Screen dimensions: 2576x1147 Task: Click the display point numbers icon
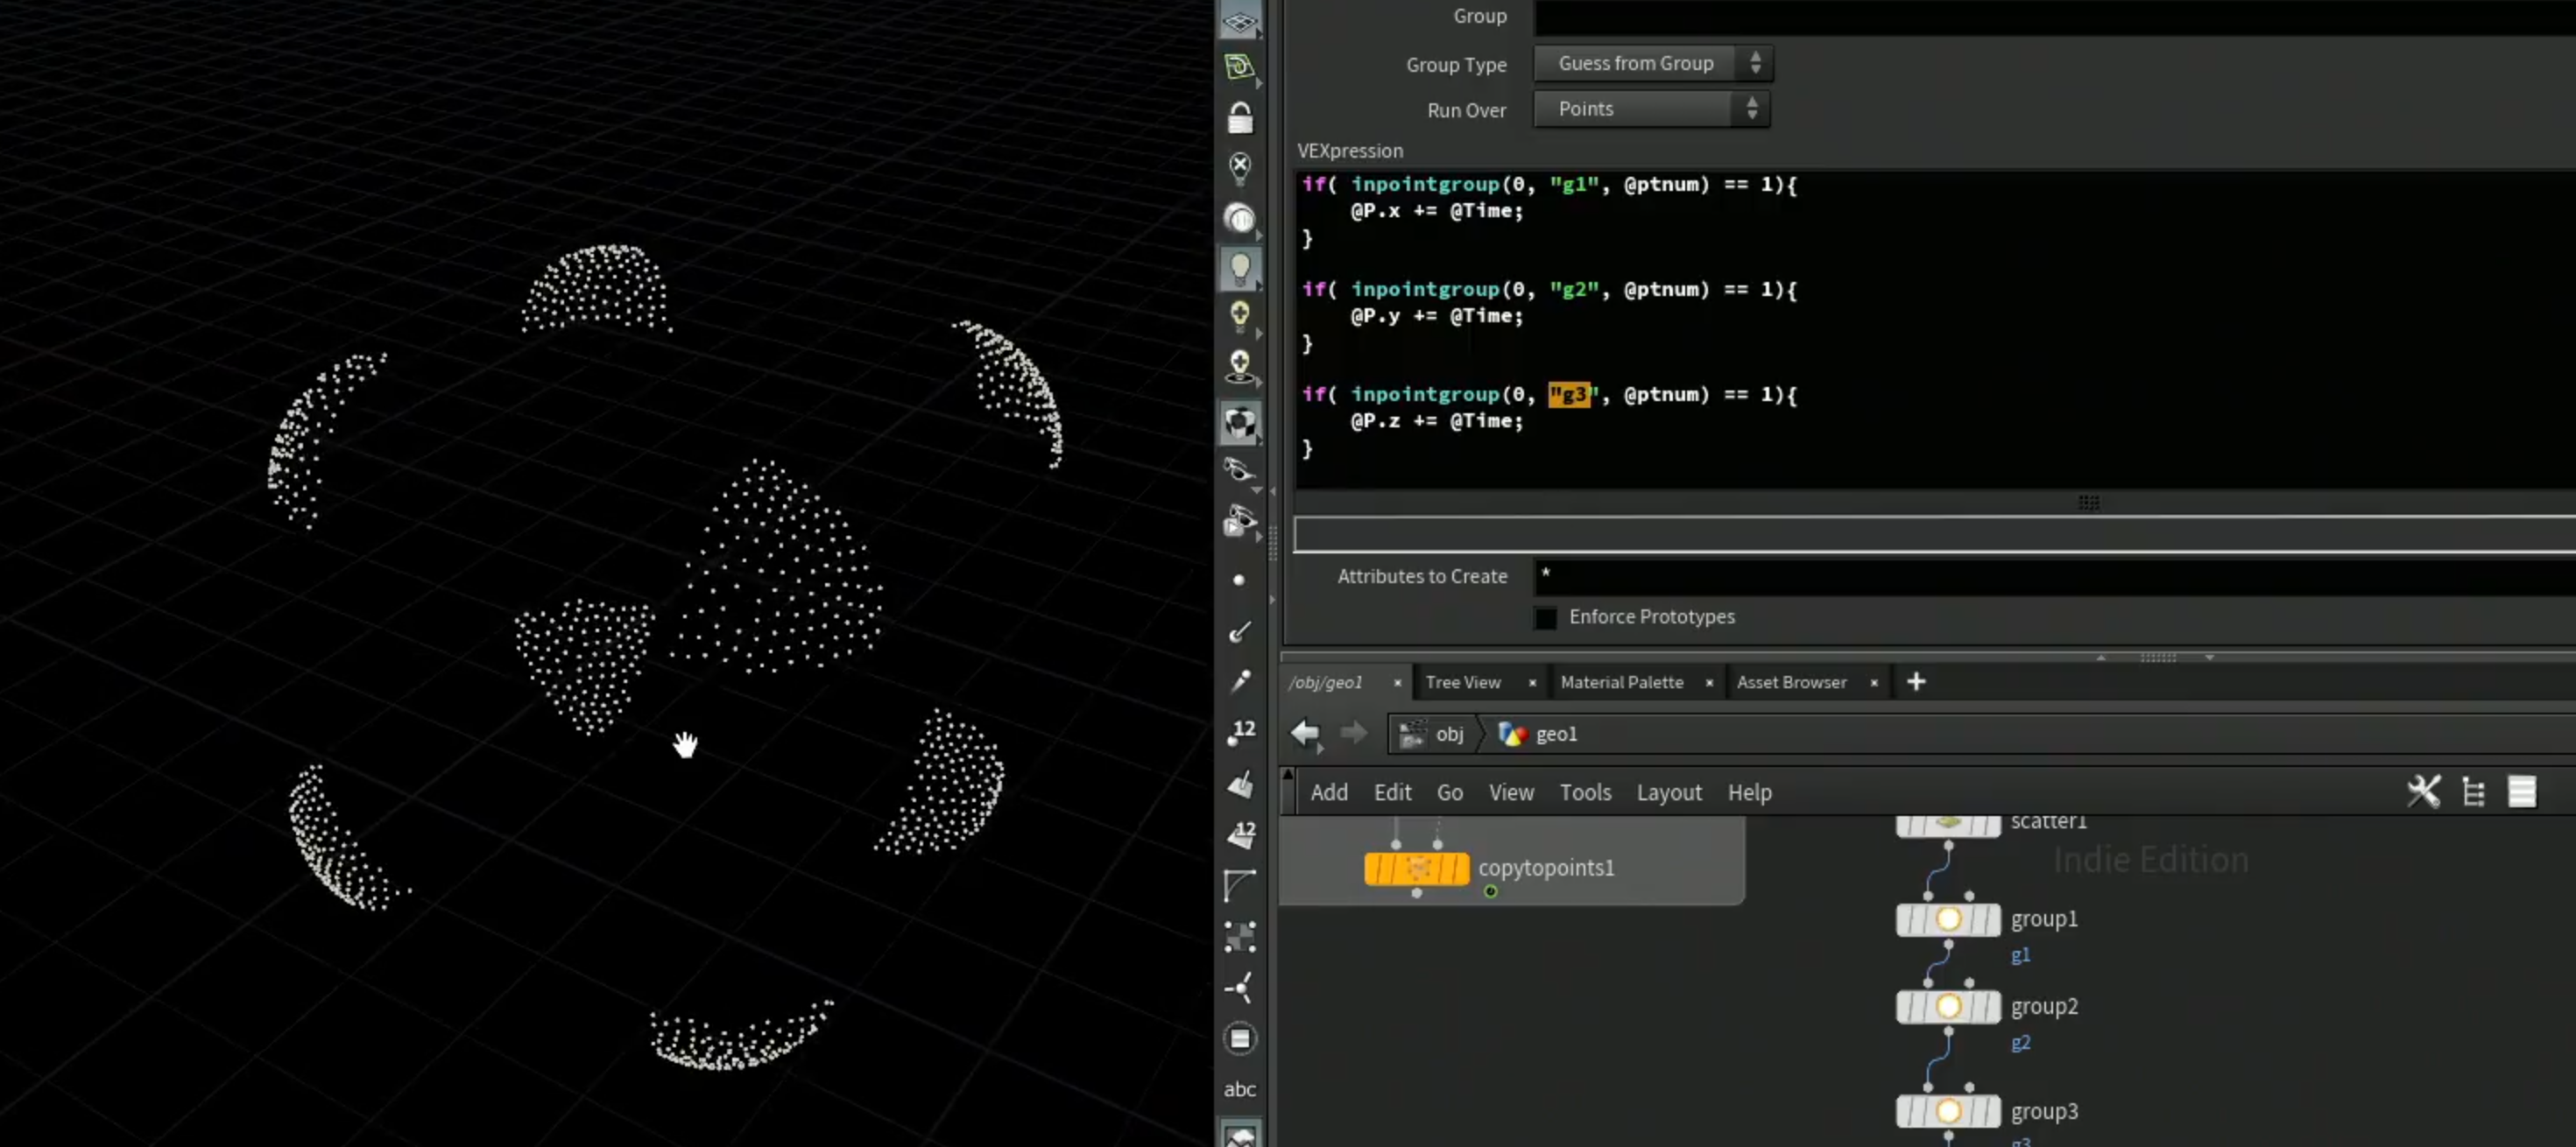click(1240, 731)
